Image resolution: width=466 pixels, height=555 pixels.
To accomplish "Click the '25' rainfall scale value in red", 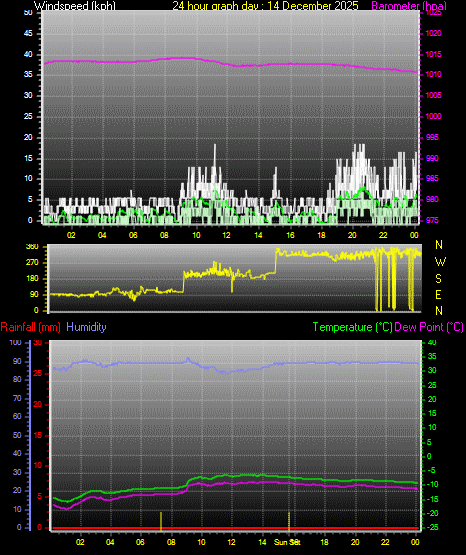I will click(38, 373).
